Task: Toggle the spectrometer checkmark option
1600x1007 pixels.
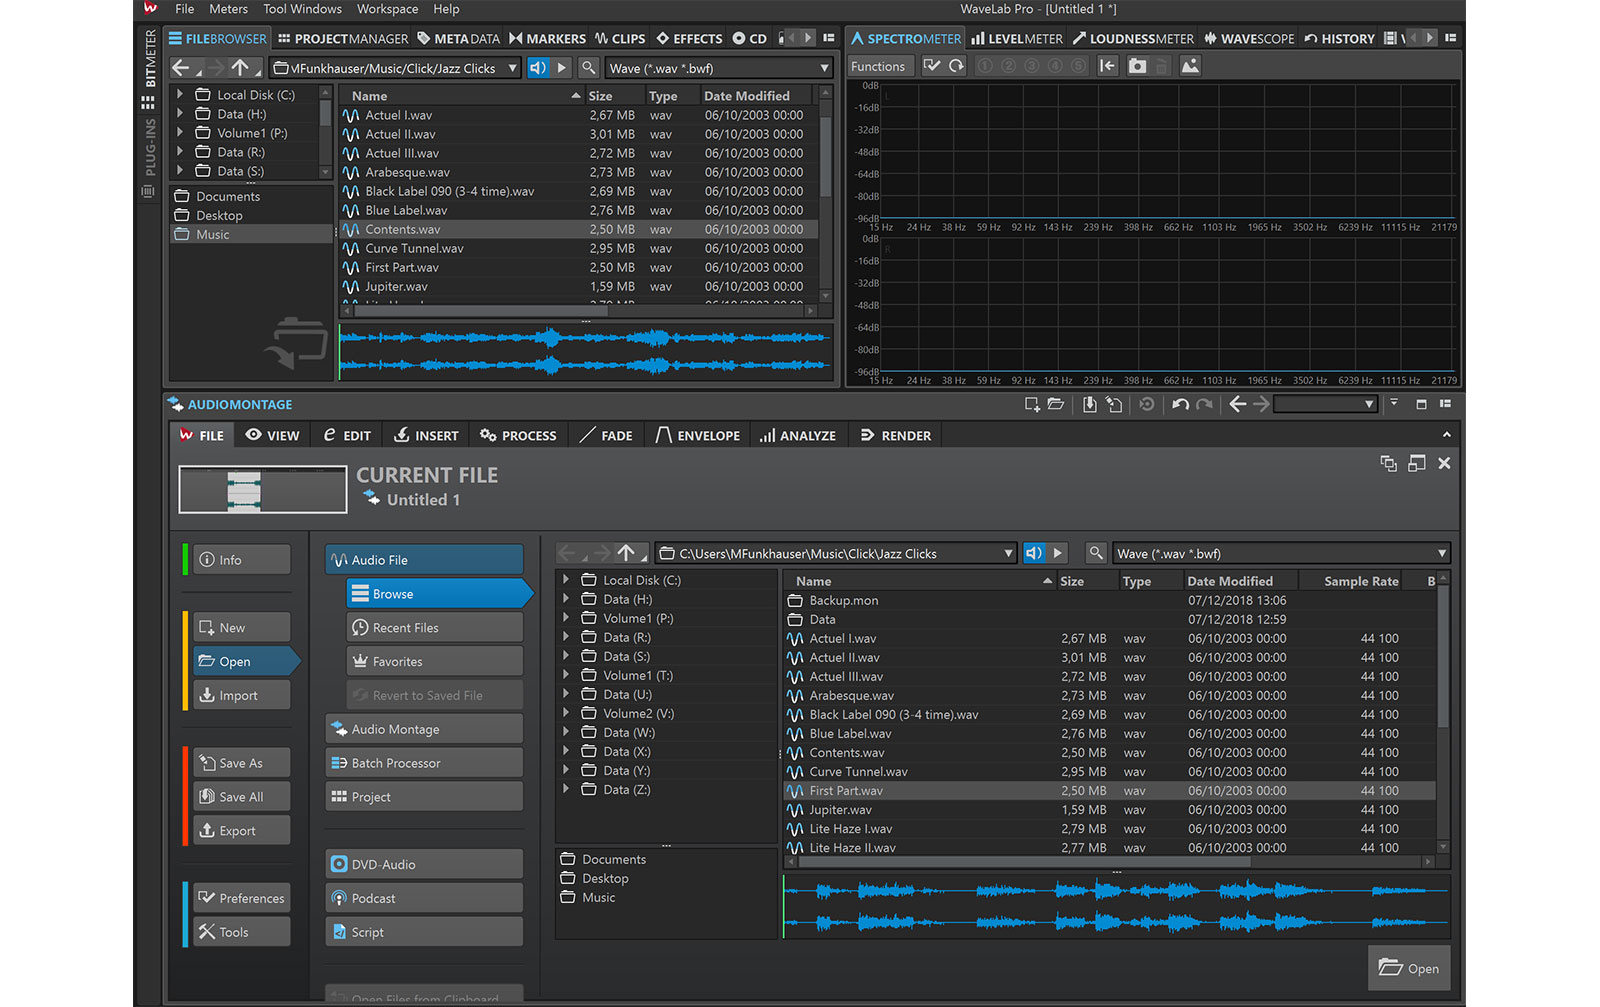Action: pyautogui.click(x=932, y=66)
